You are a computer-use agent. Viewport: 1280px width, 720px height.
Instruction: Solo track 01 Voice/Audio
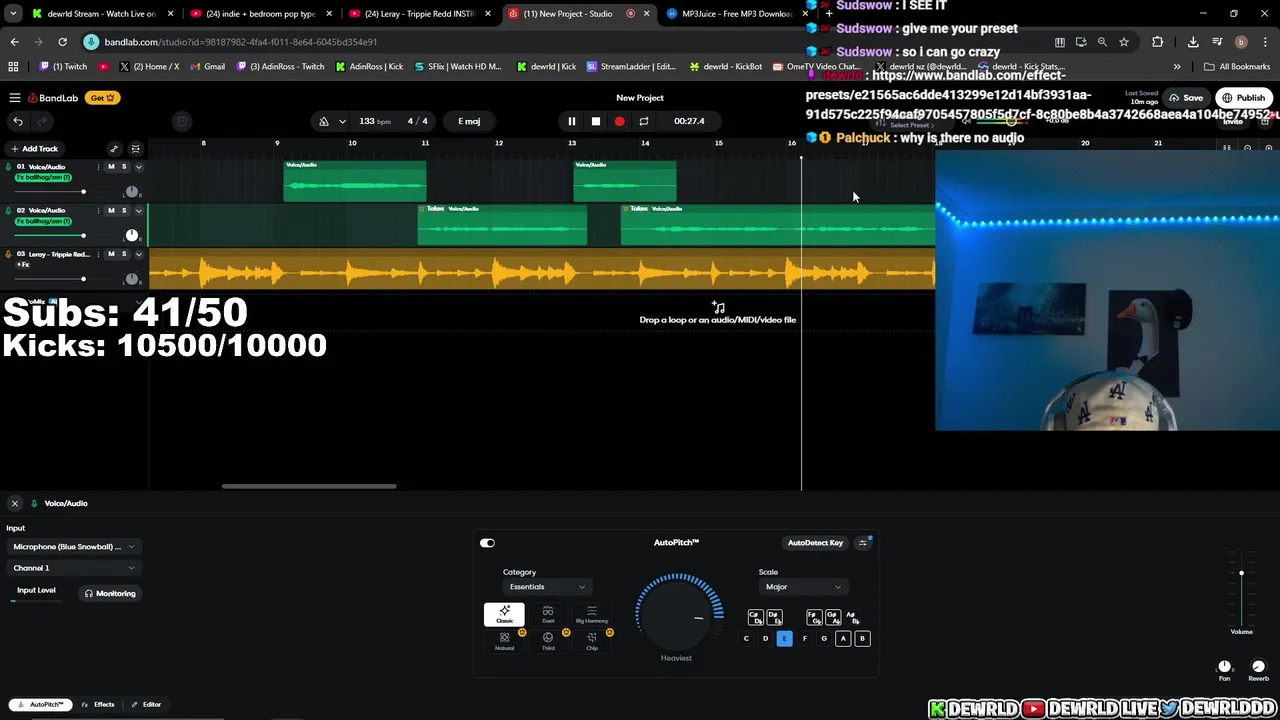click(124, 167)
